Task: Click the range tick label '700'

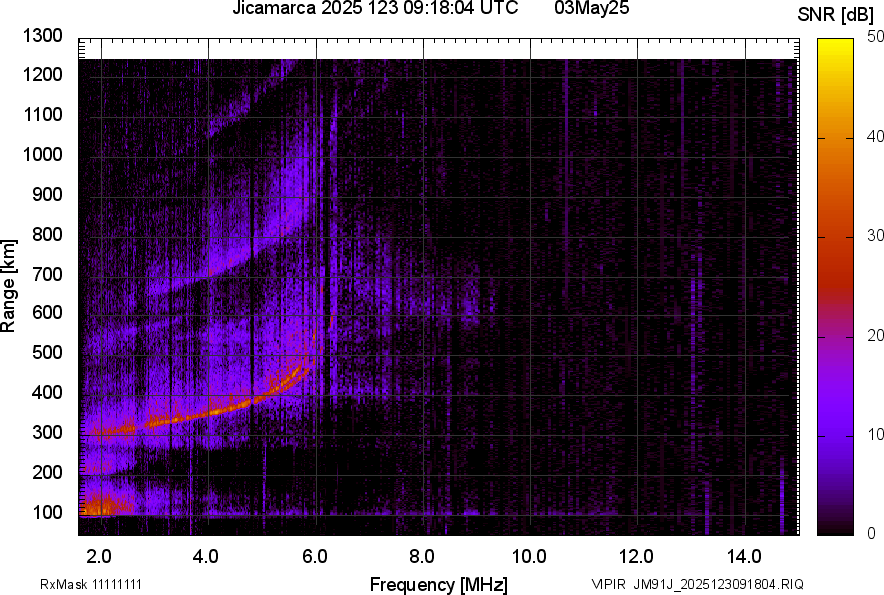Action: (x=47, y=274)
